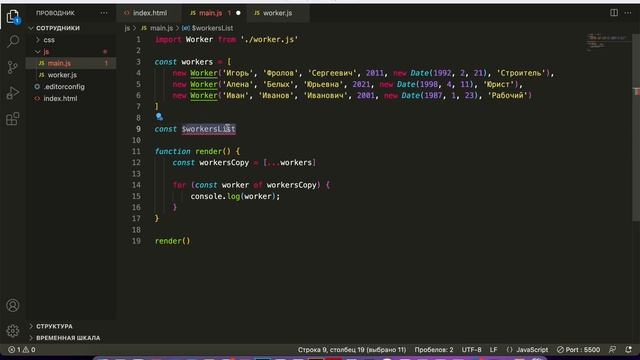Open .editorconfig in the file tree
Viewport: 640px width, 360px height.
coord(64,87)
